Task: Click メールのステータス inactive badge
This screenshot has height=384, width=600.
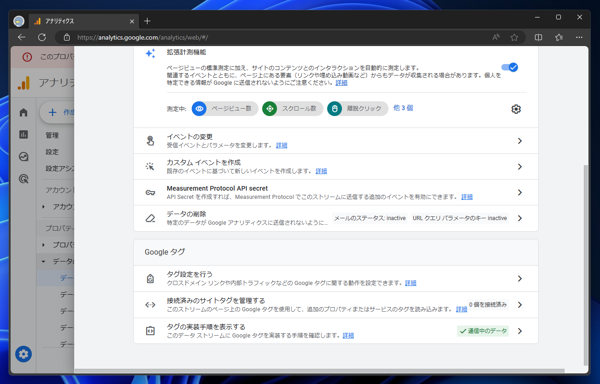Action: (370, 218)
